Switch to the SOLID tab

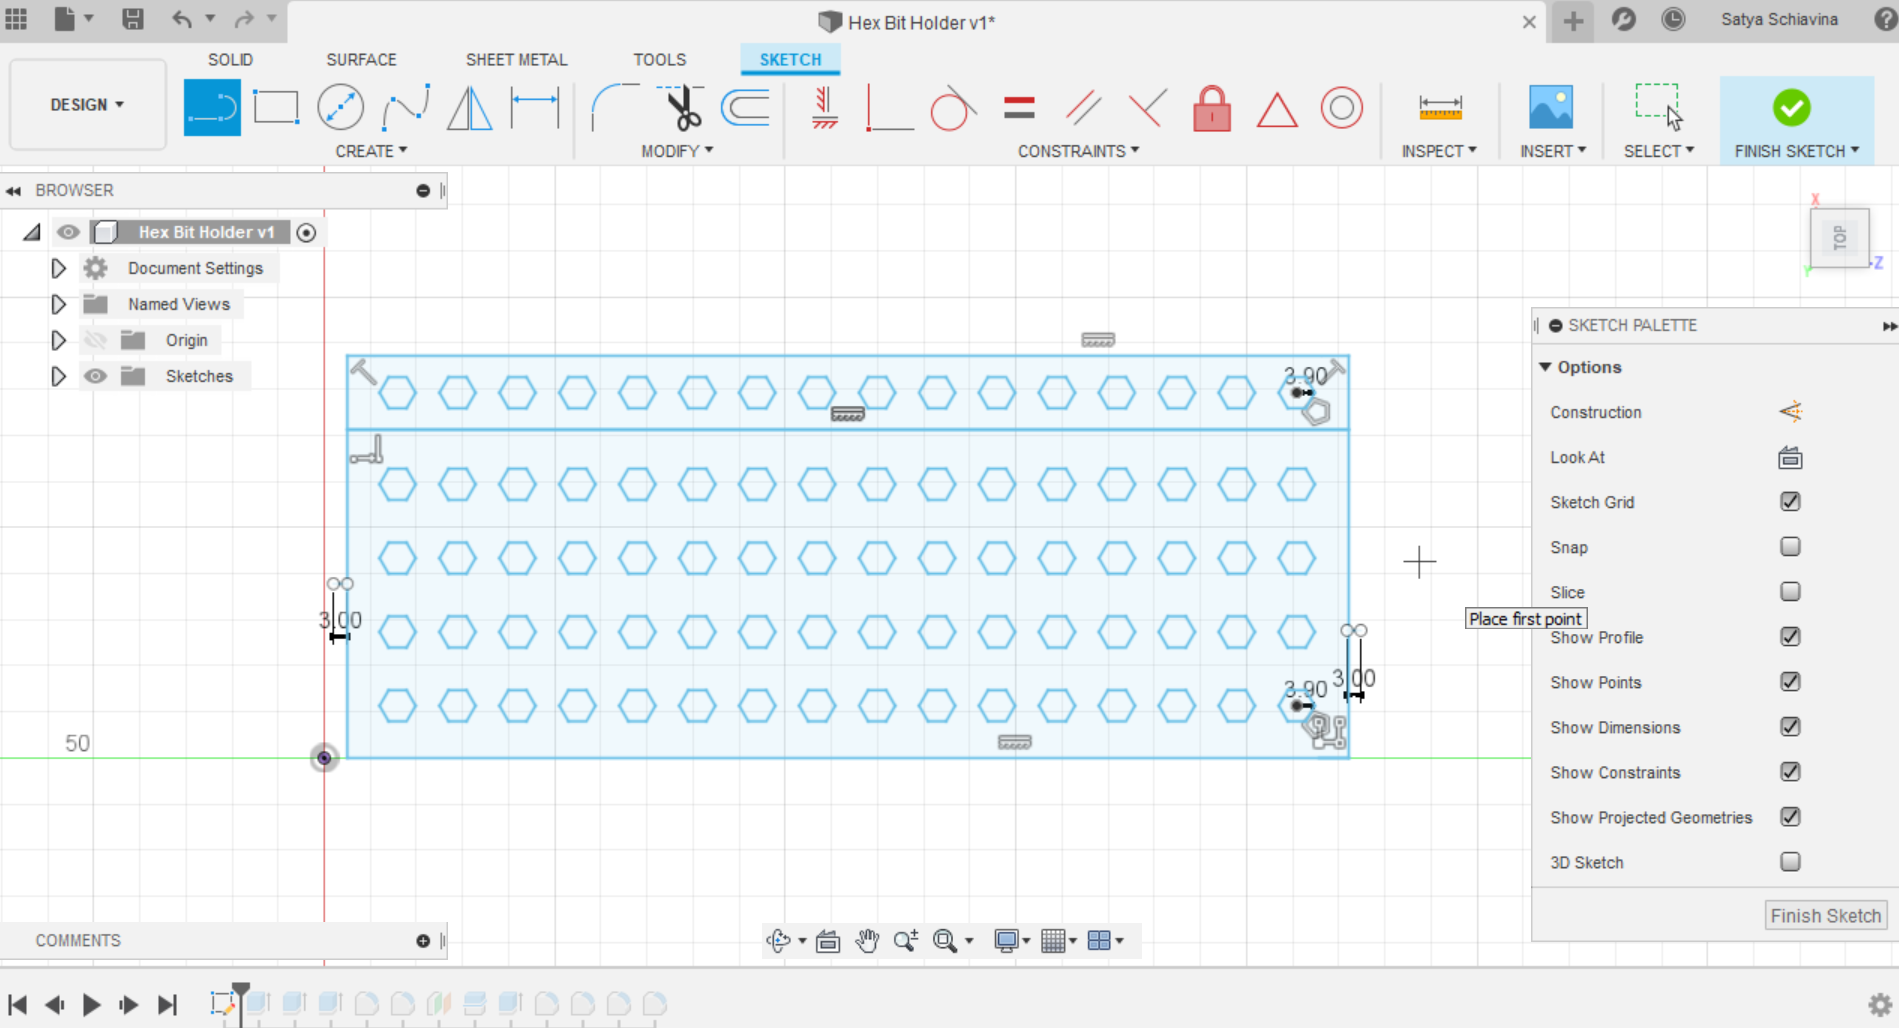(230, 59)
